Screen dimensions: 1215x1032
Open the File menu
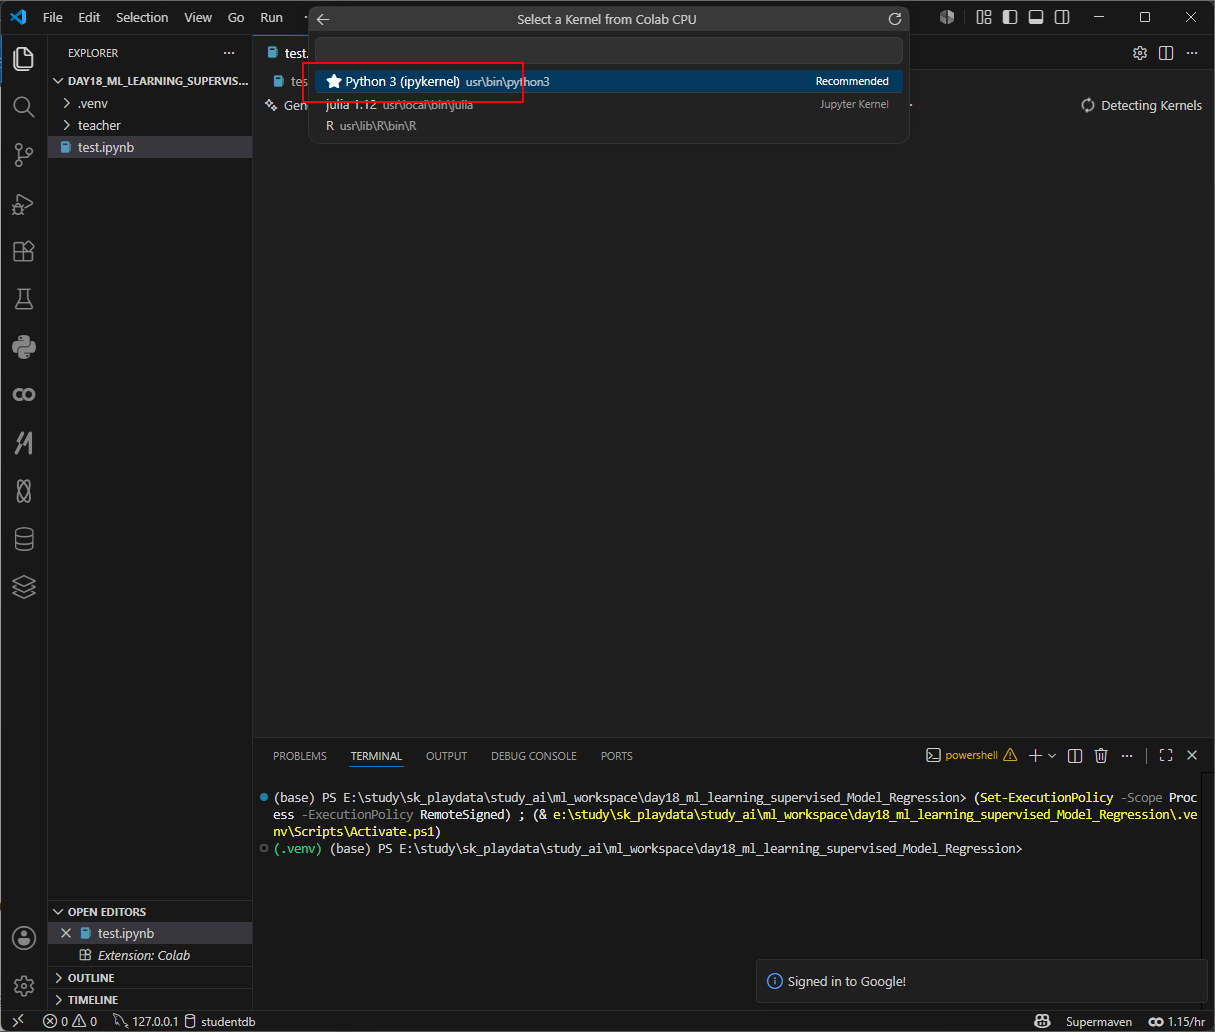click(53, 17)
